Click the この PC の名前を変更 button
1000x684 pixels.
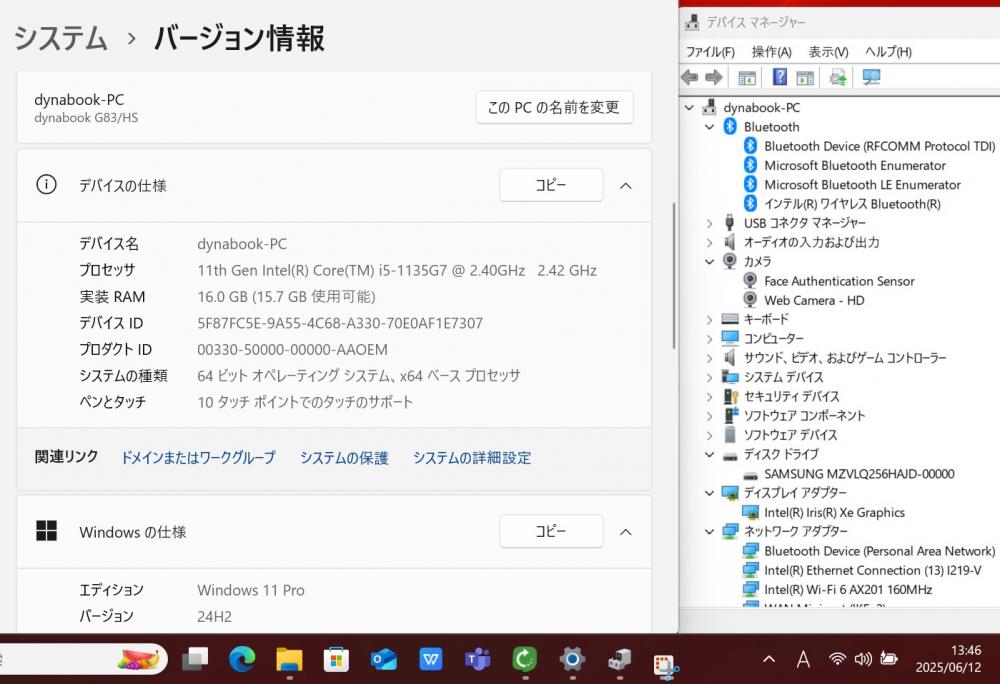(554, 107)
